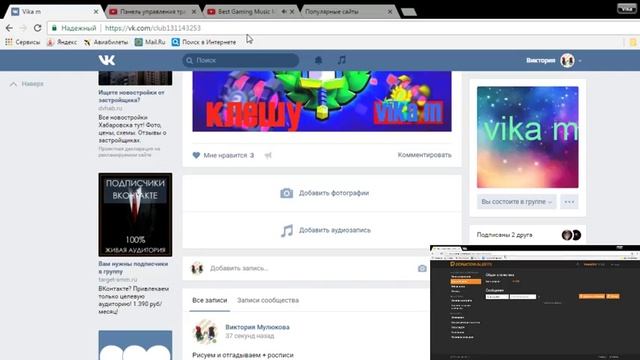640x360 pixels.
Task: Click the camera icon next to Добавить фотографии
Action: [x=287, y=193]
